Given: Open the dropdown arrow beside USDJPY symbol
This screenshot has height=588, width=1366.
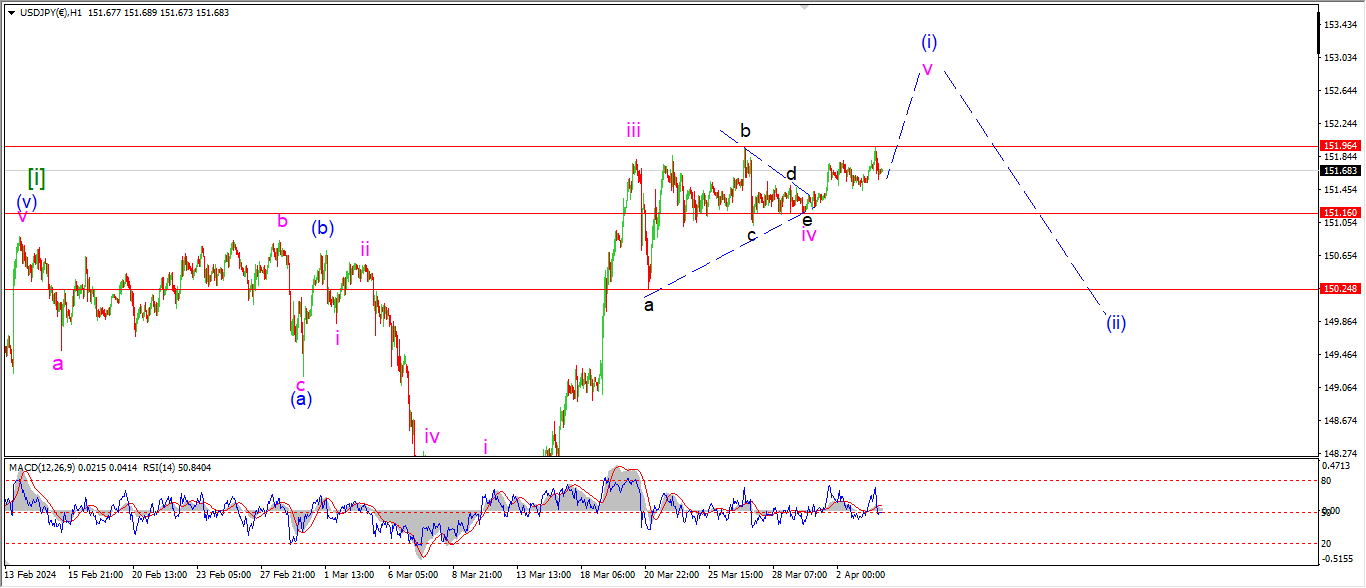Looking at the screenshot, I should 11,12.
